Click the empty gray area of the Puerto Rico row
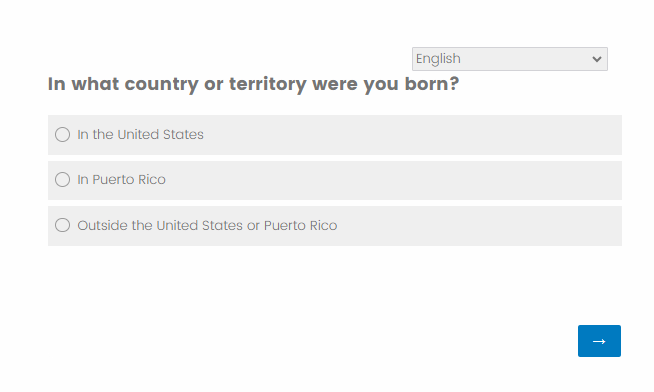The image size is (654, 392). click(x=392, y=180)
